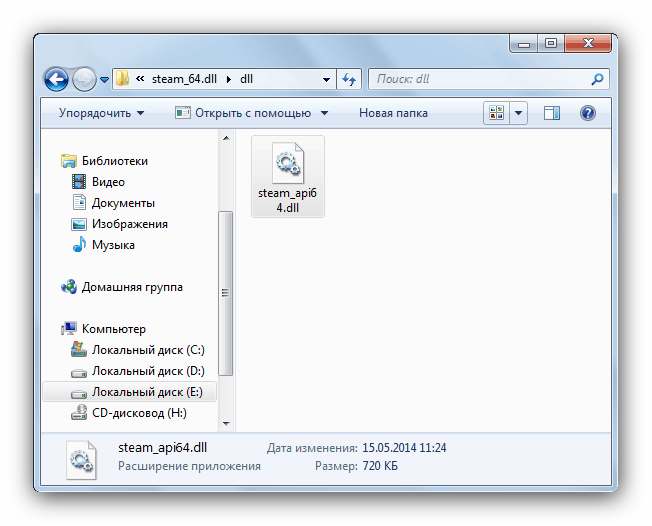The image size is (652, 526).
Task: Click navigation pane scrollbar up arrow
Action: tap(226, 138)
